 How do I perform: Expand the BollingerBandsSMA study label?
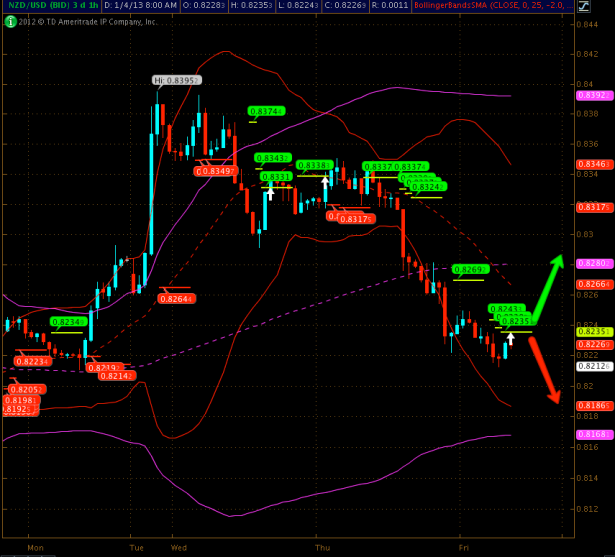[543, 7]
